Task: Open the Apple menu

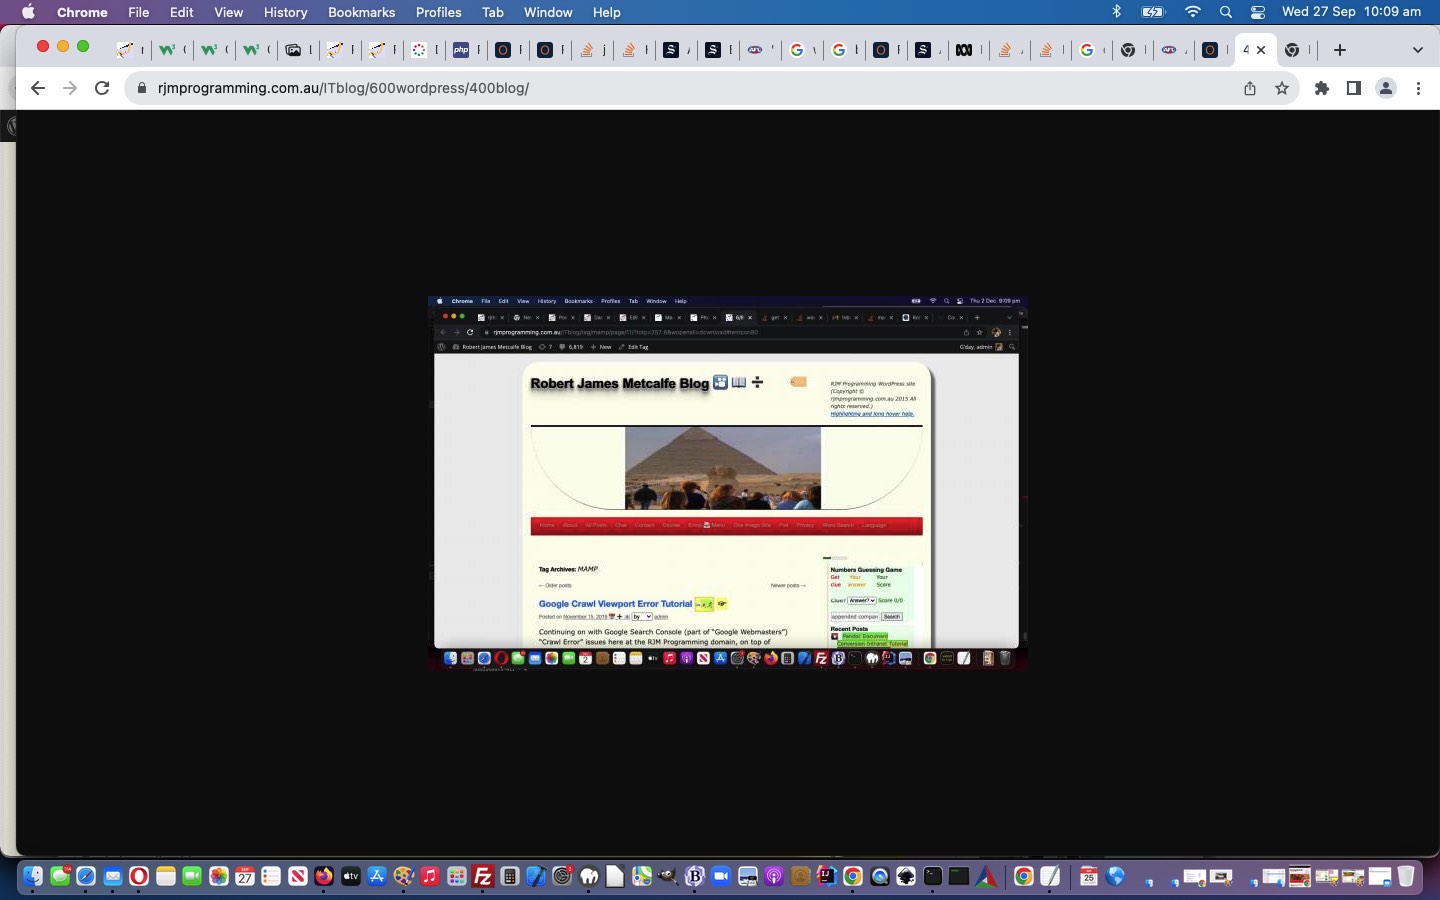Action: coord(28,12)
